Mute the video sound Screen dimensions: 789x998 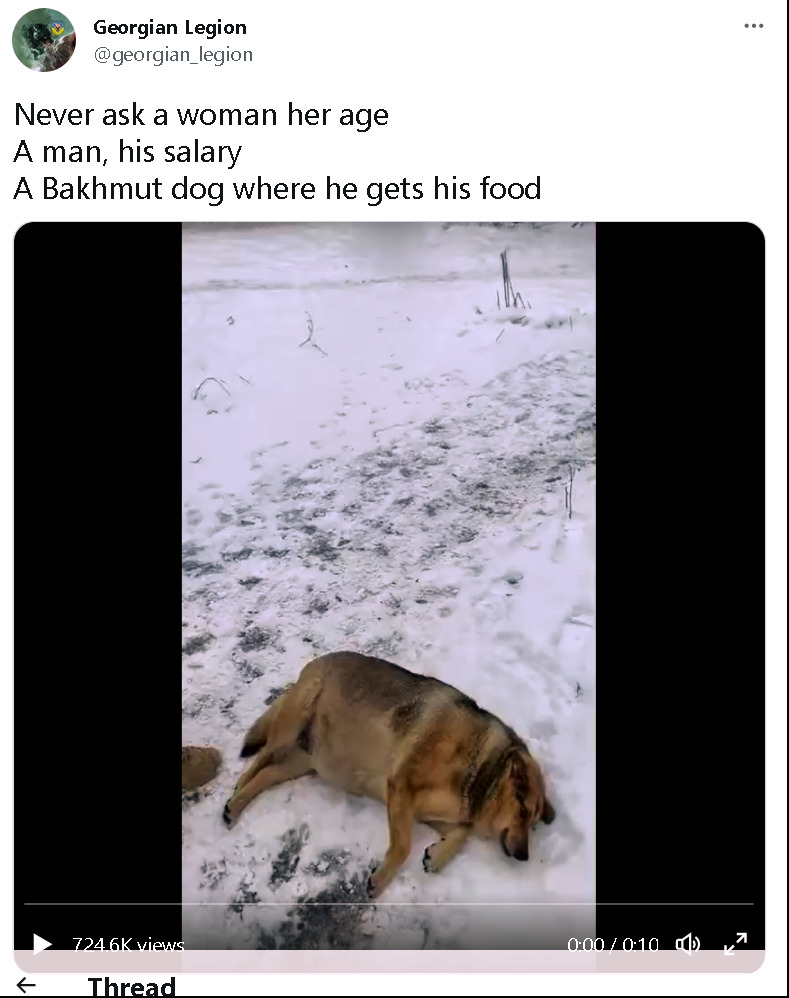(687, 943)
